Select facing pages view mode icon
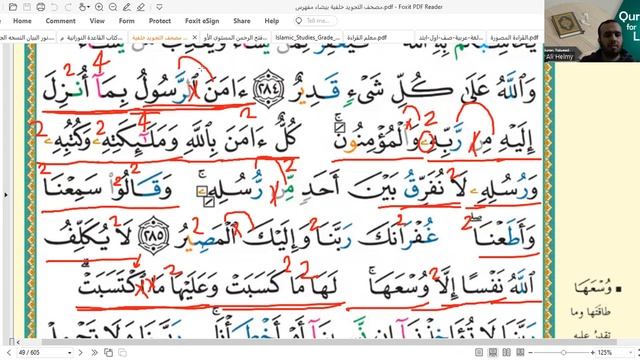The width and height of the screenshot is (640, 360). coord(507,352)
